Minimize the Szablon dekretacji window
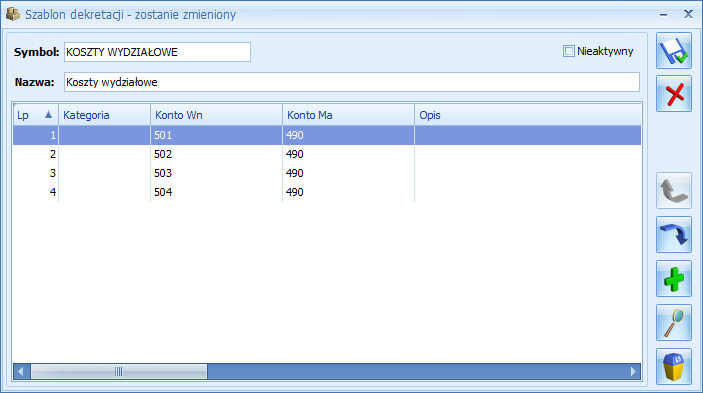Image resolution: width=703 pixels, height=393 pixels. [664, 15]
